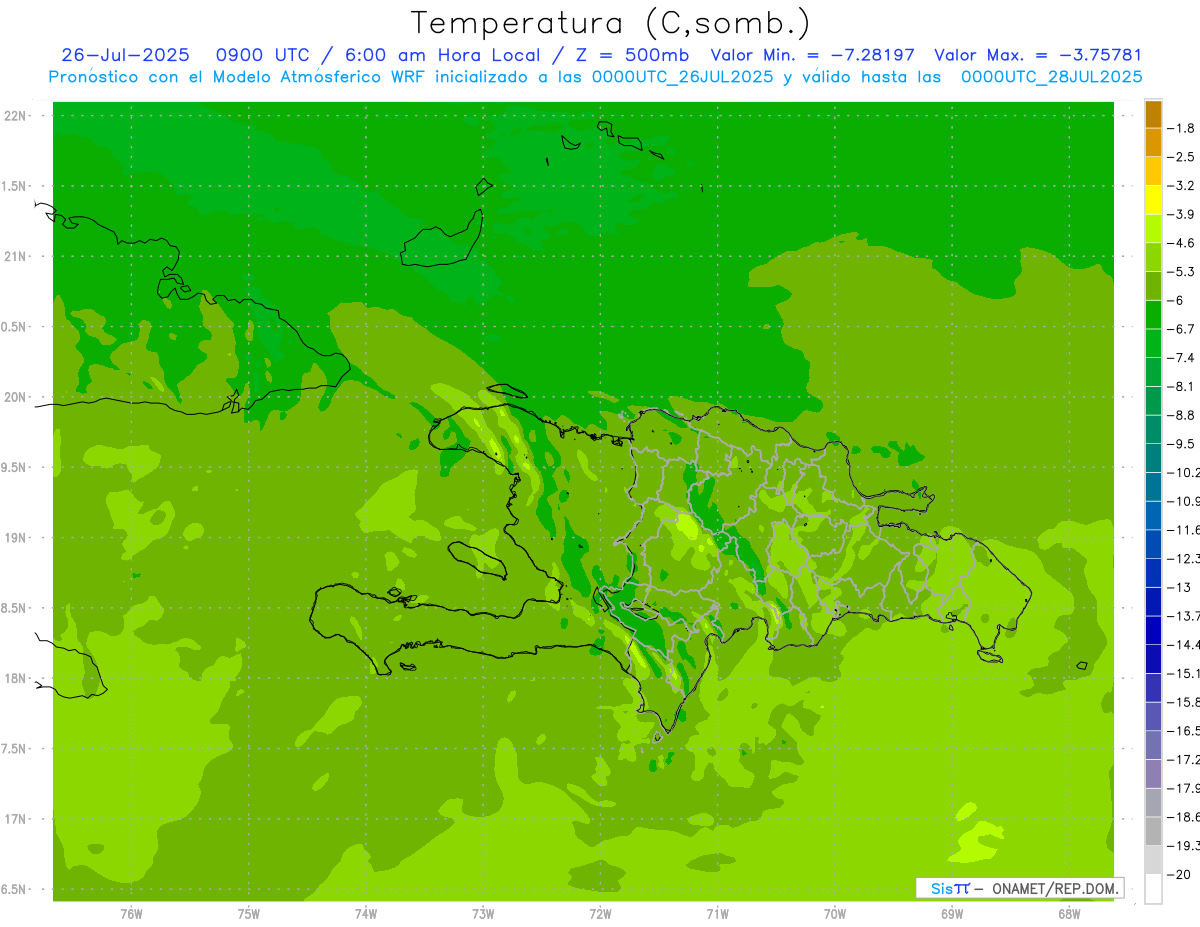Pick the green swatch between -6 and -6.7
Image resolution: width=1200 pixels, height=927 pixels.
pyautogui.click(x=1153, y=315)
